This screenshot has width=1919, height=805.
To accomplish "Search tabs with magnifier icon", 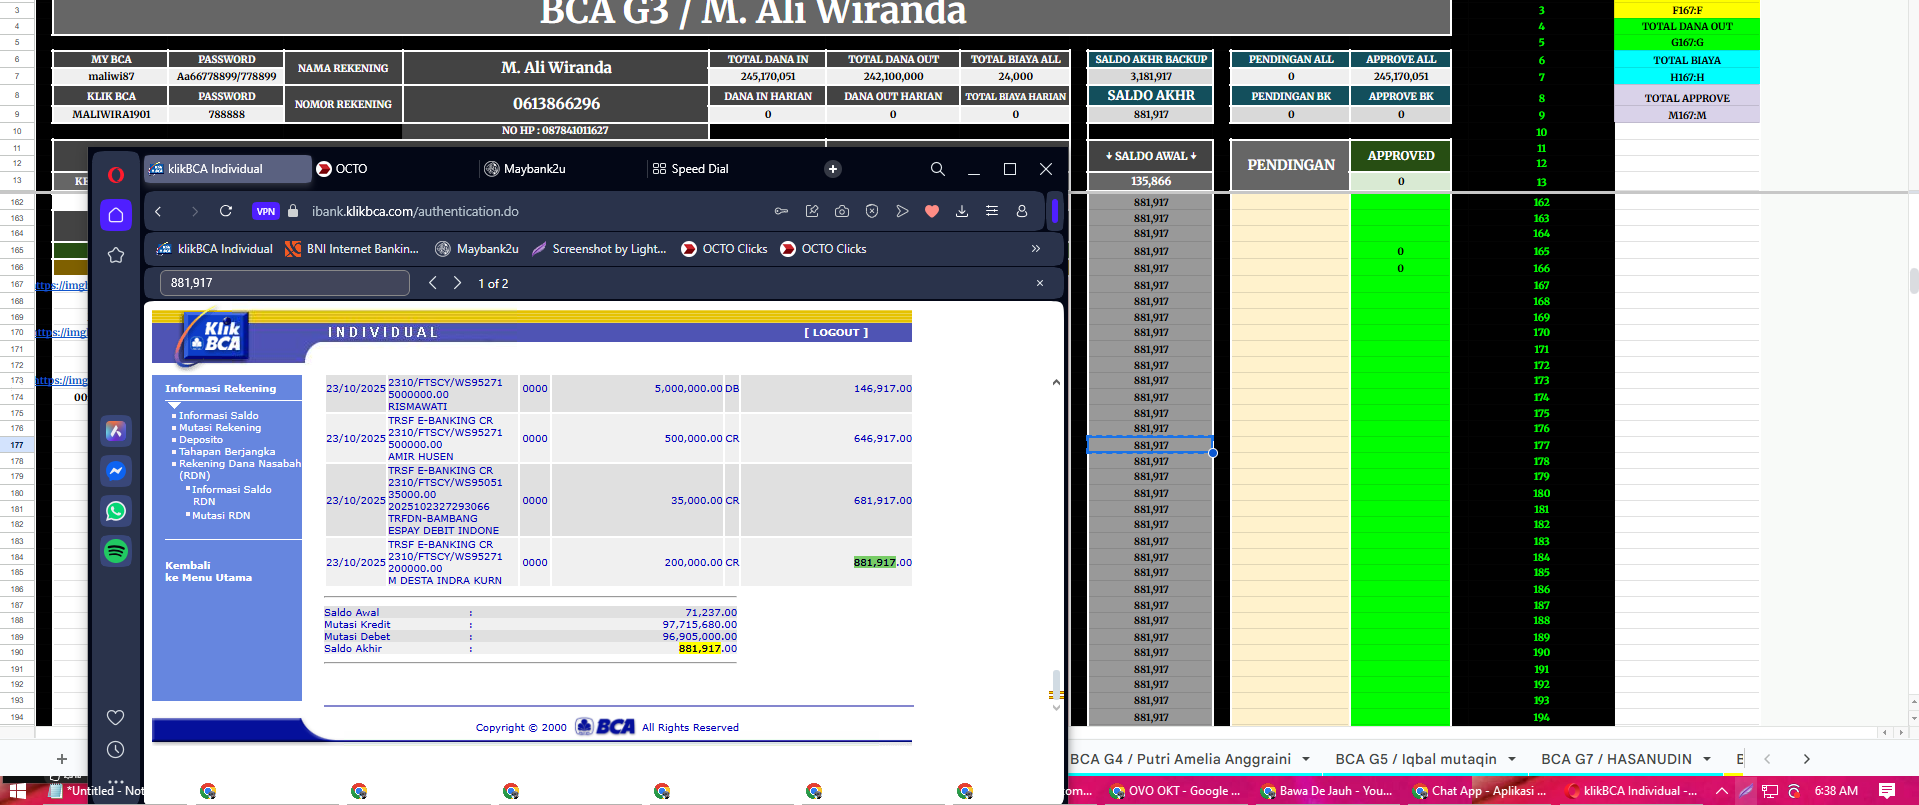I will point(938,169).
